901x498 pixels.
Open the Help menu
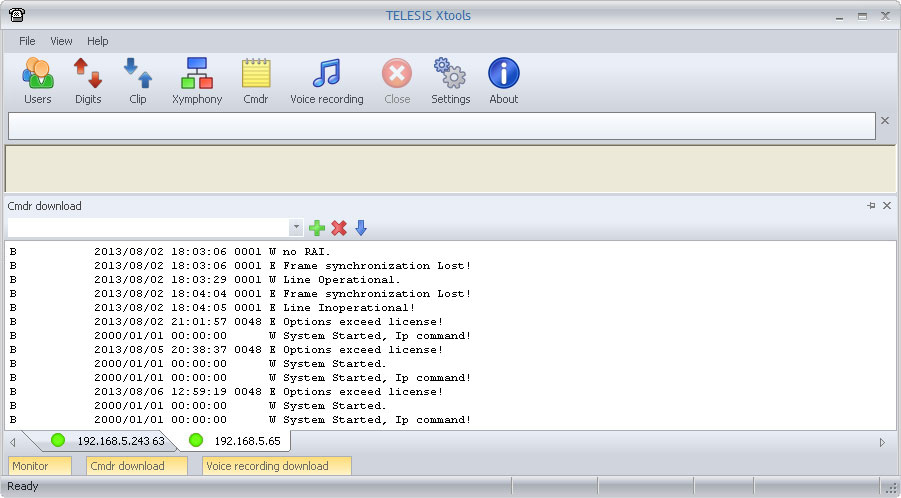[97, 41]
